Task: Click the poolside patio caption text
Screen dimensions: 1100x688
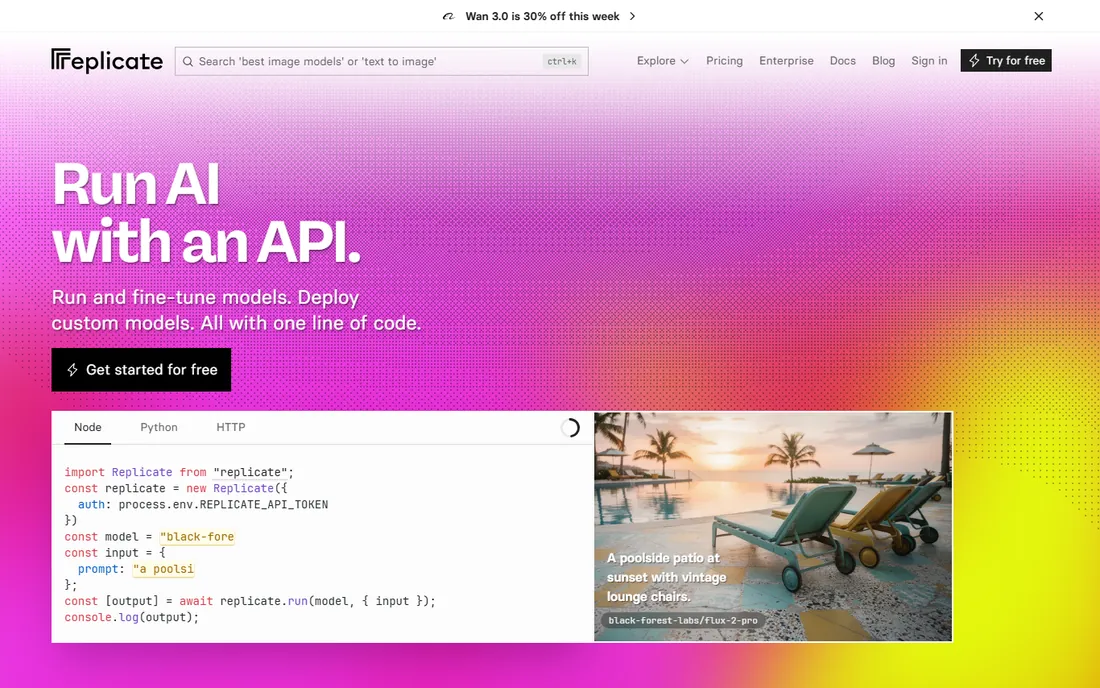Action: click(x=666, y=578)
